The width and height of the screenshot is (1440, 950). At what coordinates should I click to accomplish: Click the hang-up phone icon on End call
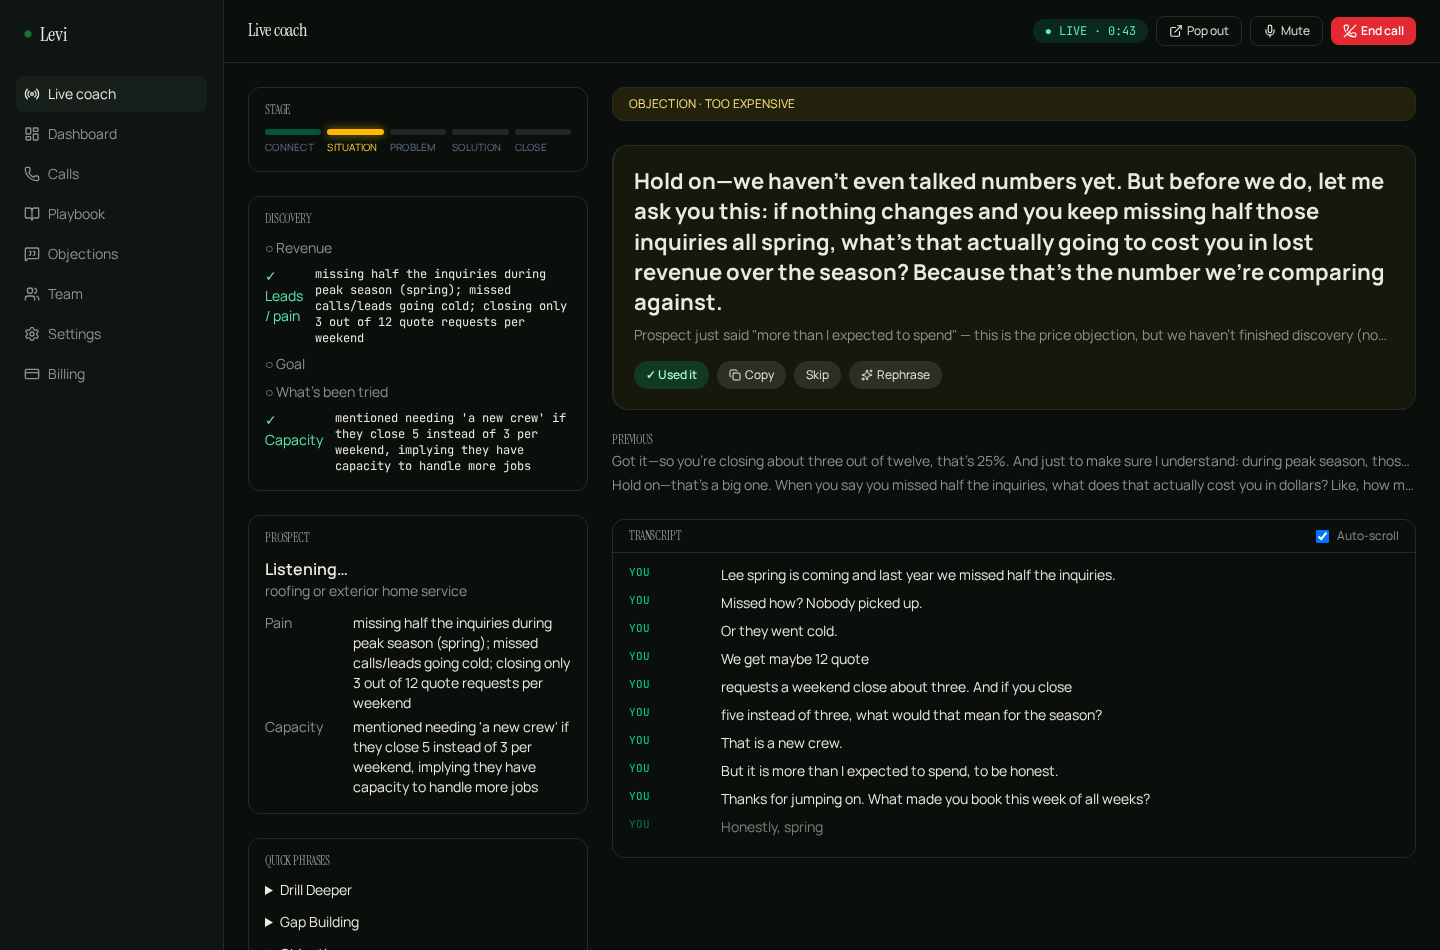(1350, 31)
